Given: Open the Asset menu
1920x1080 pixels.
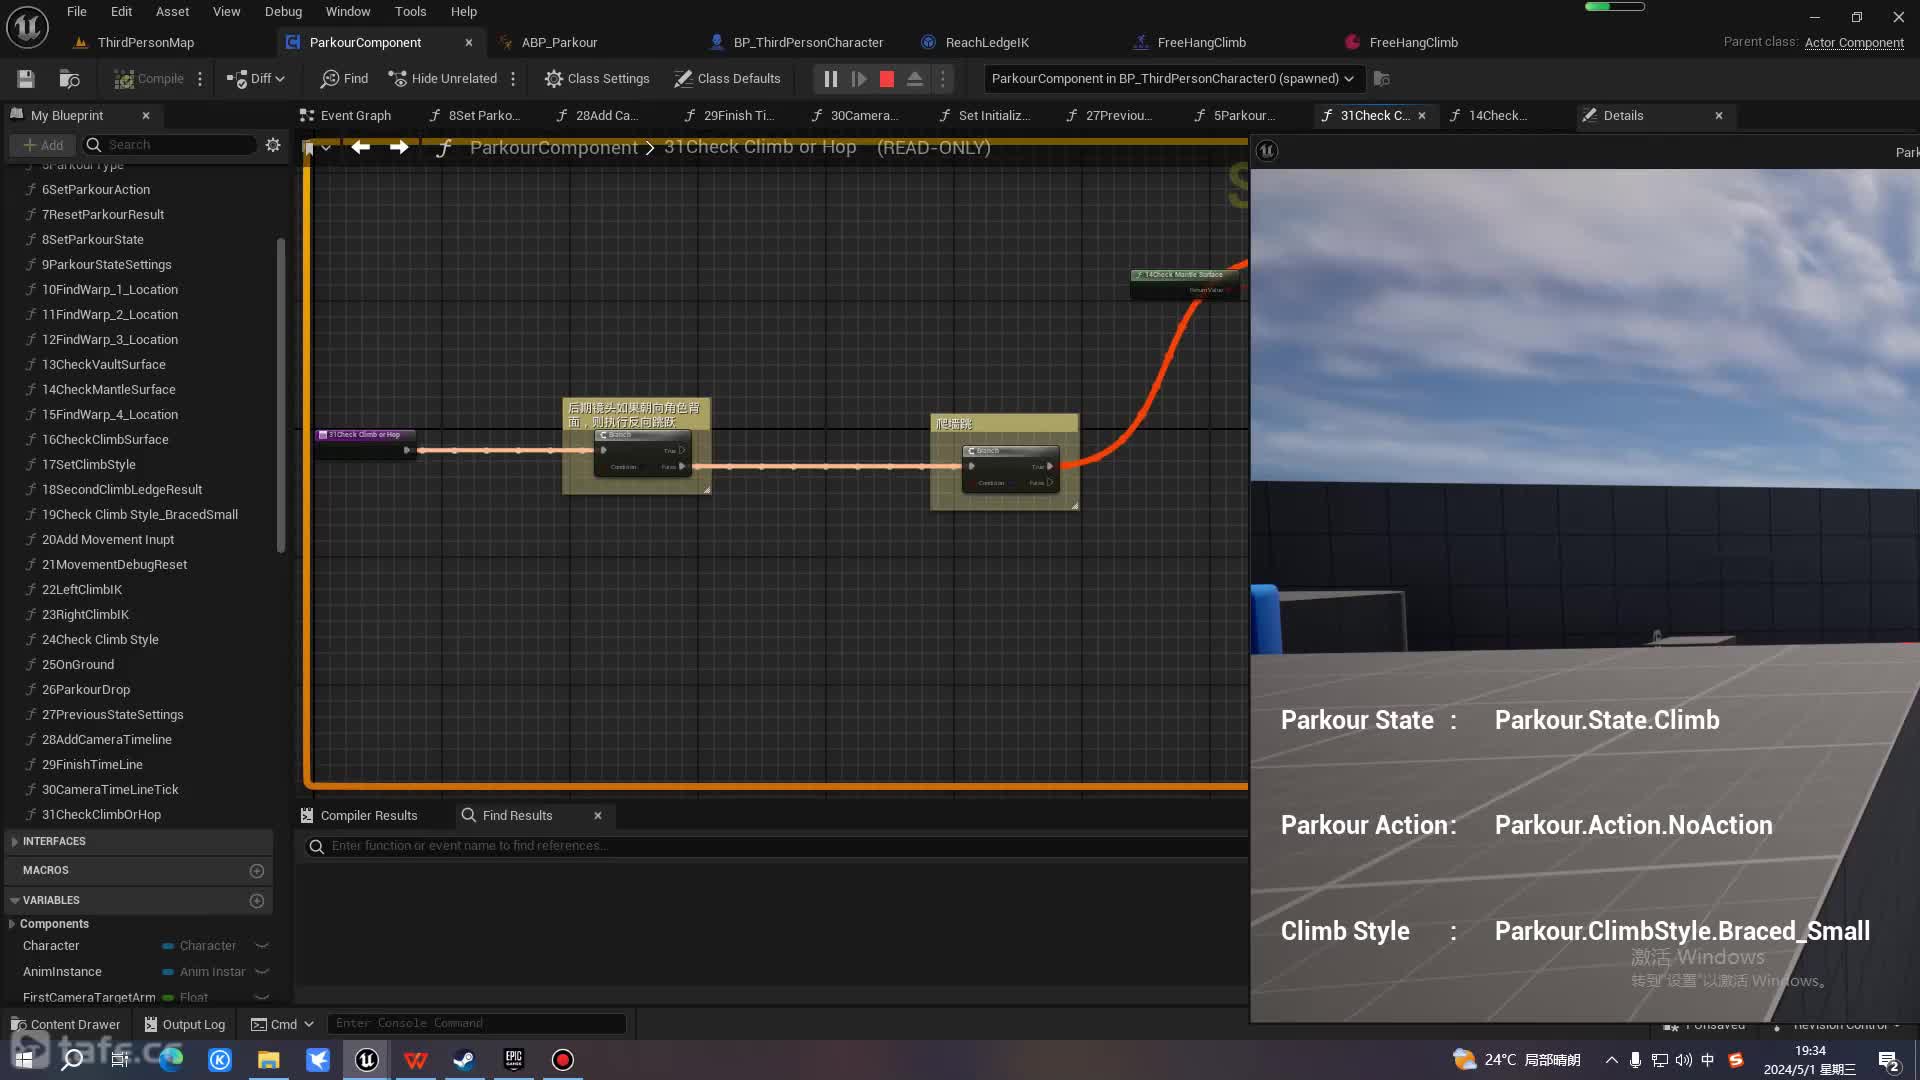Looking at the screenshot, I should pyautogui.click(x=172, y=12).
